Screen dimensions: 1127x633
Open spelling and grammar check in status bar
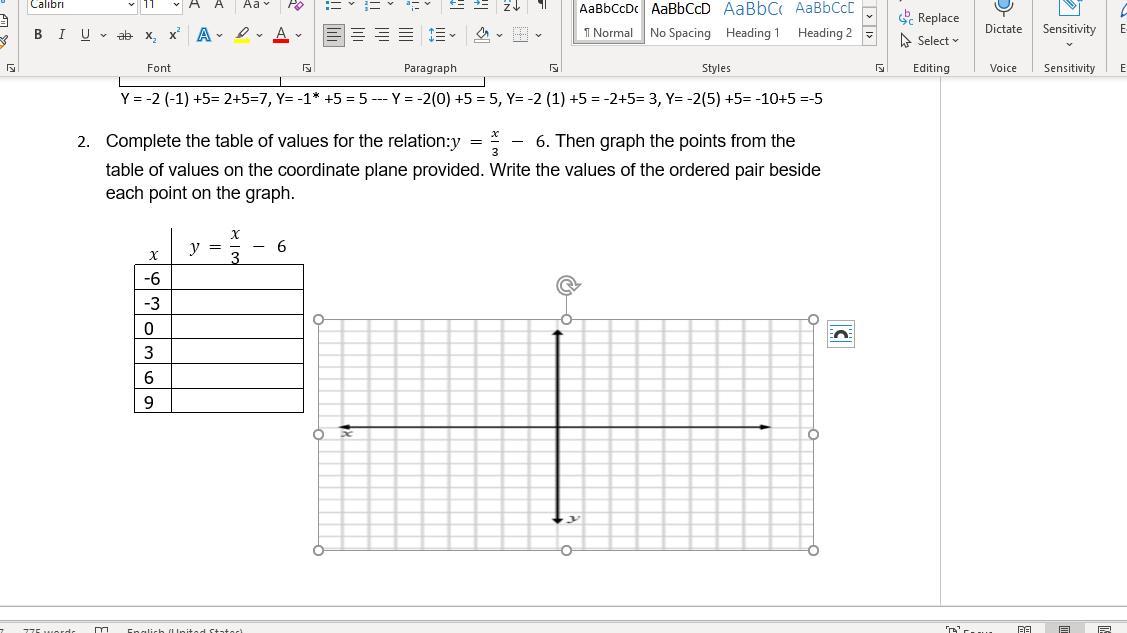click(101, 629)
